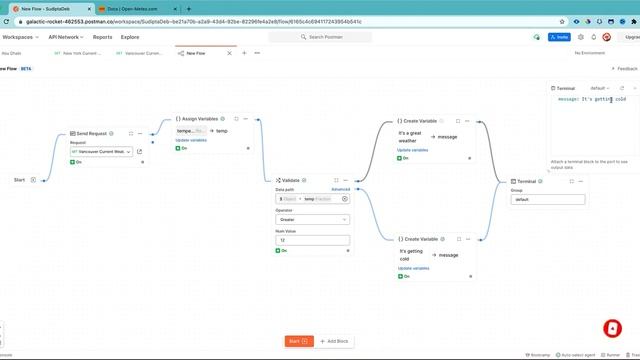Image resolution: width=640 pixels, height=360 pixels.
Task: Click minus icon on getting cold Create Variable
Action: coord(468,239)
